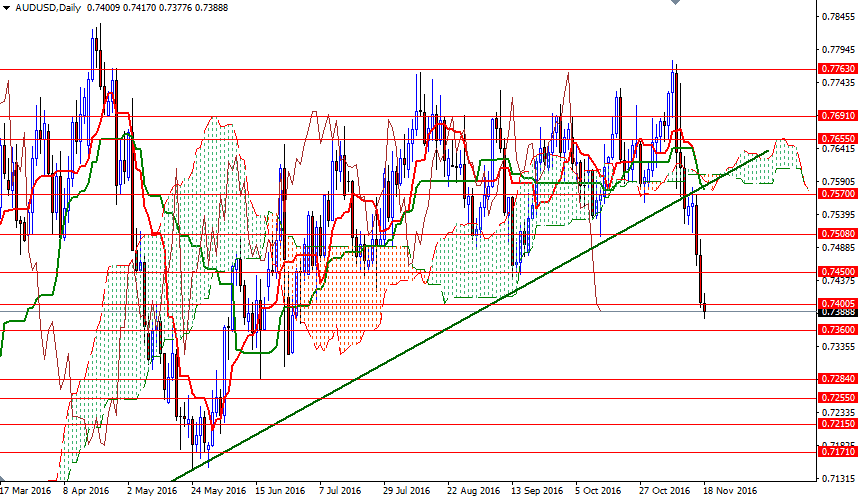Select the red 0.71710 price level label
This screenshot has height=498, width=863.
(x=839, y=452)
